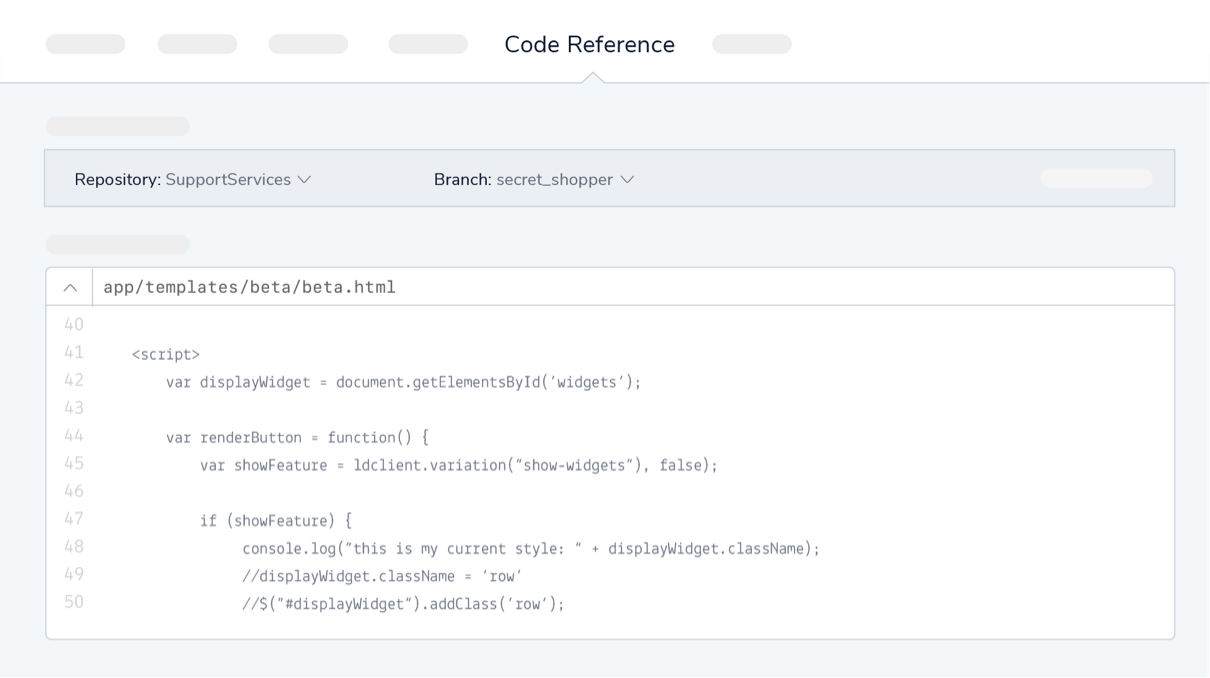This screenshot has height=678, width=1210.
Task: Switch to the Code Reference tab
Action: click(590, 44)
